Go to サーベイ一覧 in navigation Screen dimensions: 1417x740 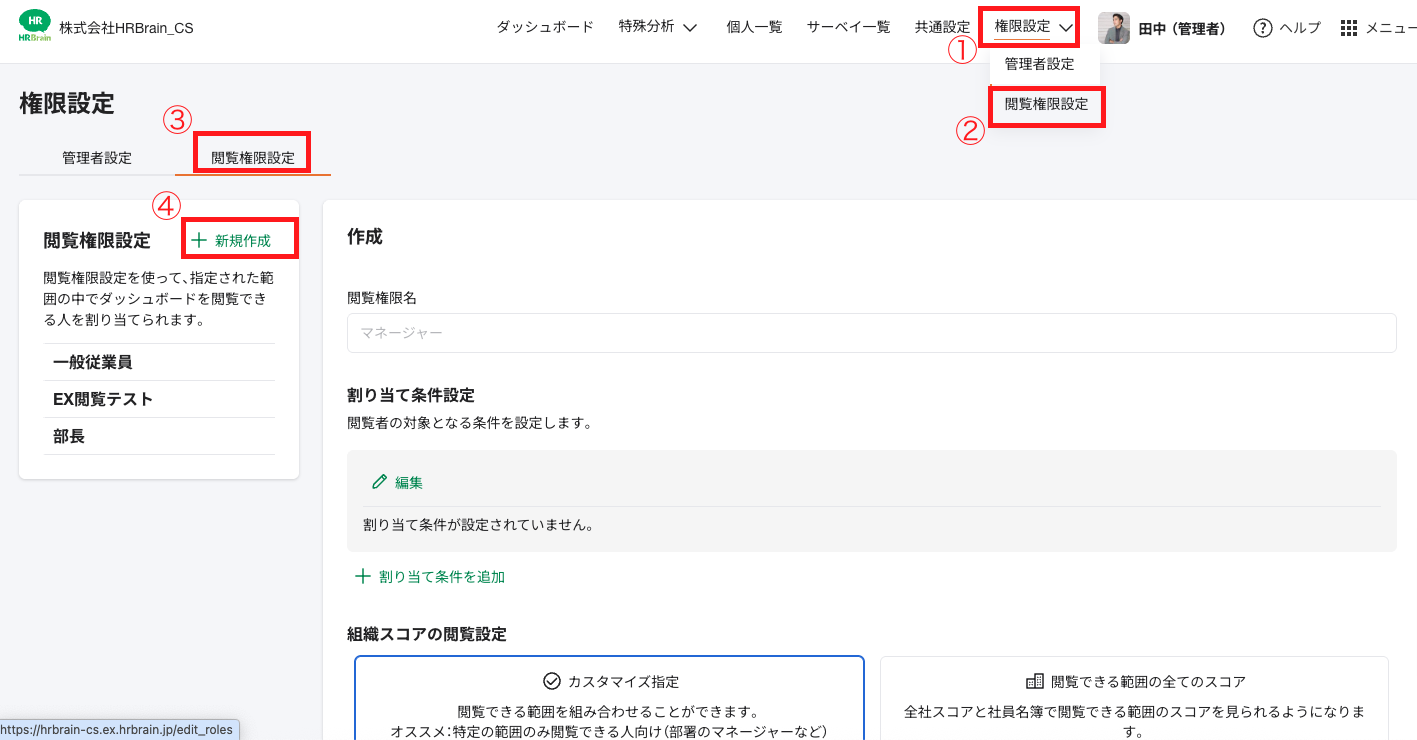point(848,27)
